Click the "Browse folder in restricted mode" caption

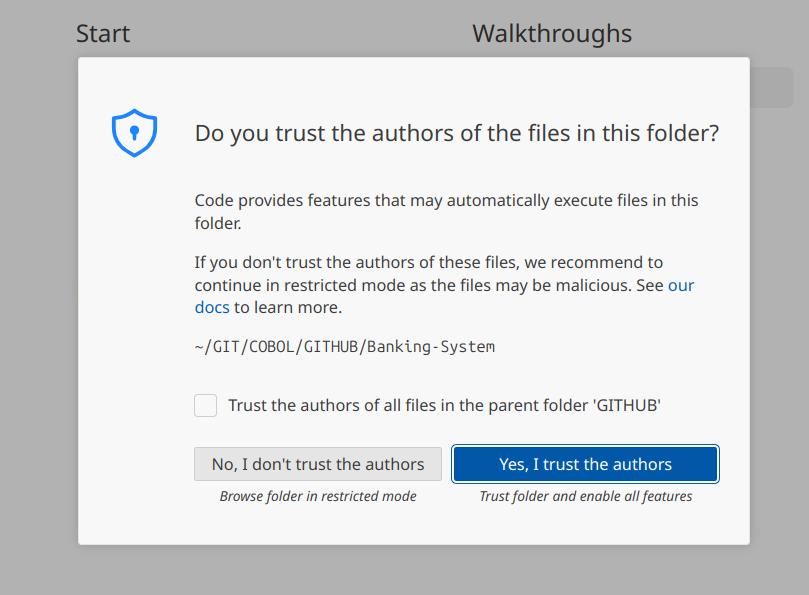[x=318, y=496]
